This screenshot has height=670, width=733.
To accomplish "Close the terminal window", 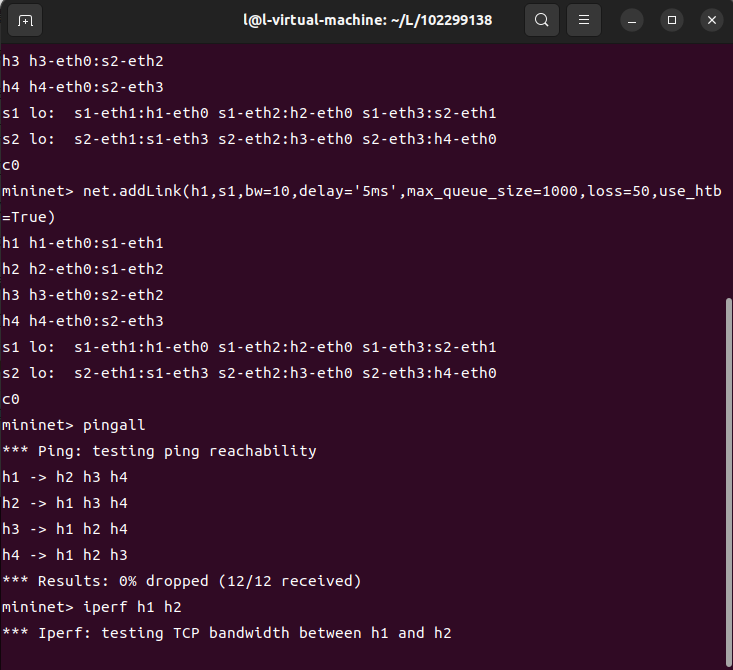I will [710, 20].
